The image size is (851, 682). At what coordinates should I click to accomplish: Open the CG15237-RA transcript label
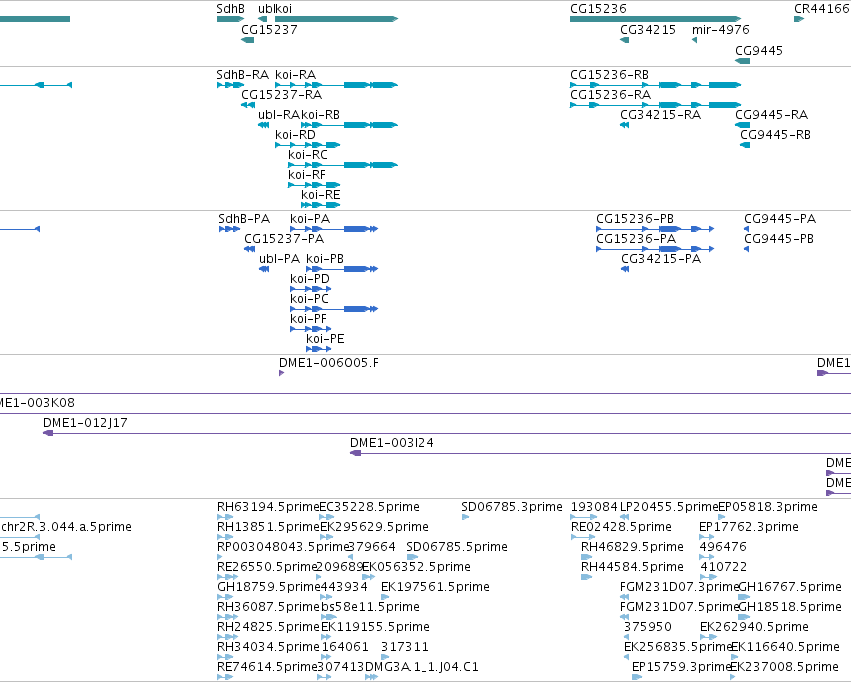tap(282, 94)
